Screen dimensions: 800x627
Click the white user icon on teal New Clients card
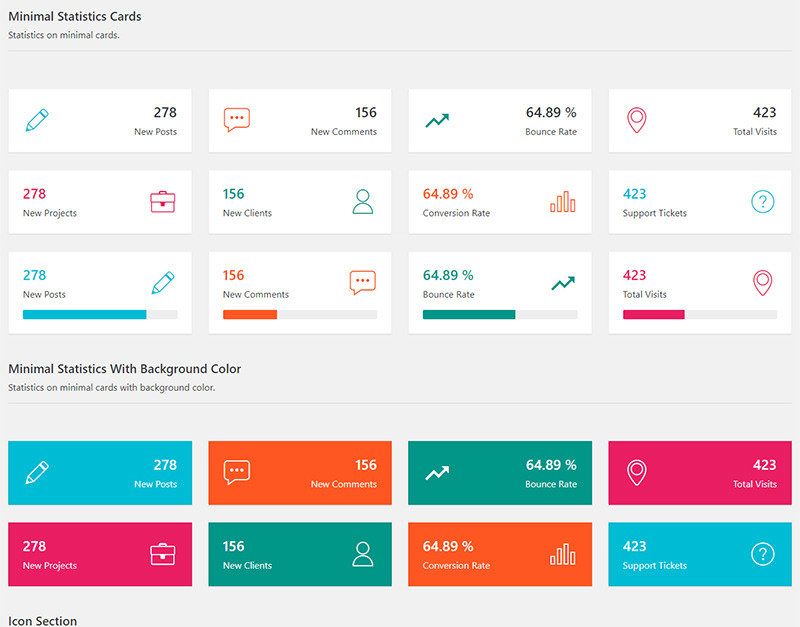pyautogui.click(x=363, y=554)
